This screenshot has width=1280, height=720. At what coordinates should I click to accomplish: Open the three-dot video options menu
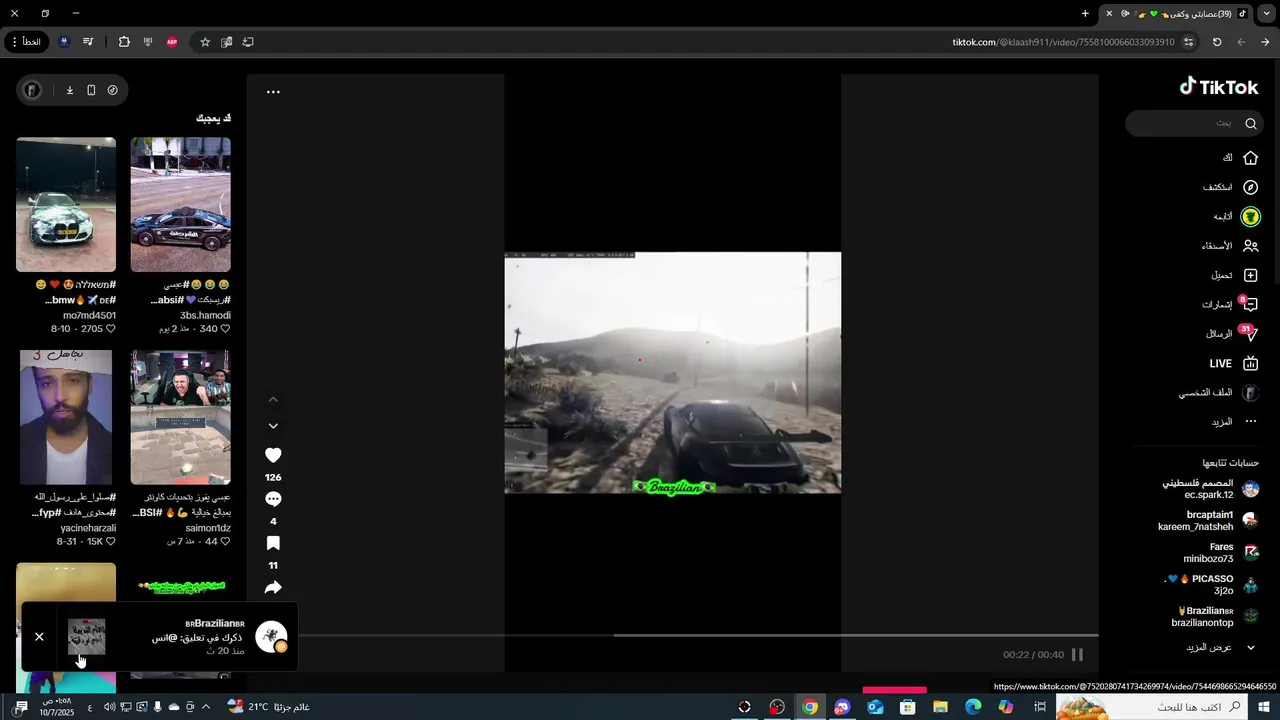pyautogui.click(x=273, y=92)
